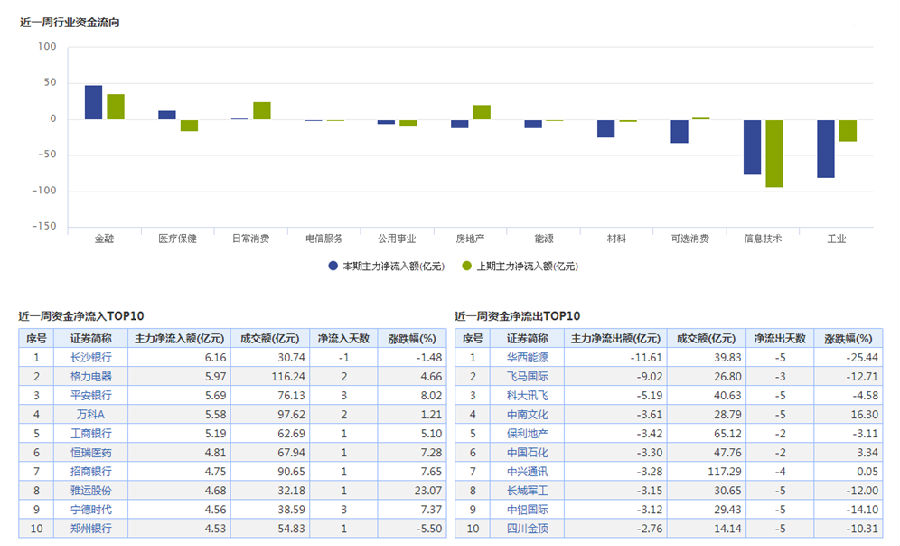Open the 宁德时代 stock link
Image resolution: width=900 pixels, height=546 pixels.
point(91,509)
